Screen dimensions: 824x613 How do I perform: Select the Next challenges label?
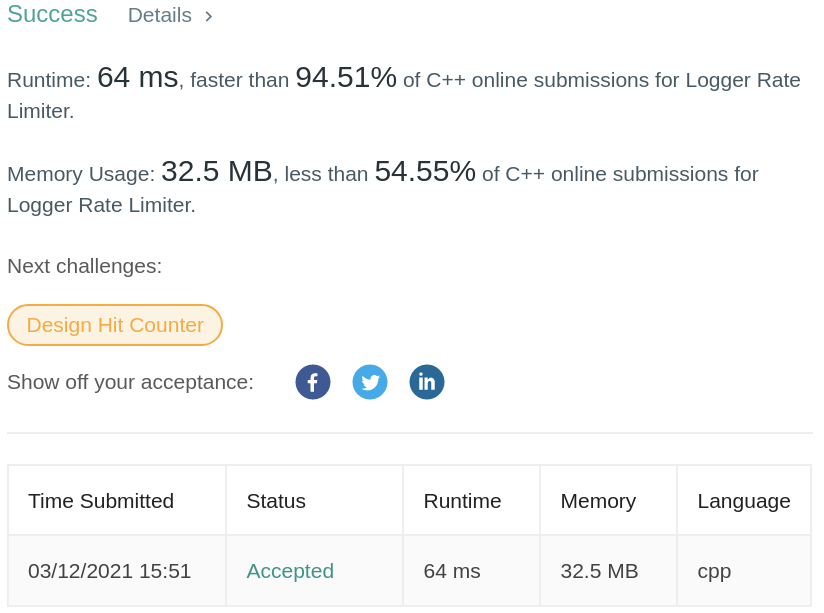coord(85,267)
